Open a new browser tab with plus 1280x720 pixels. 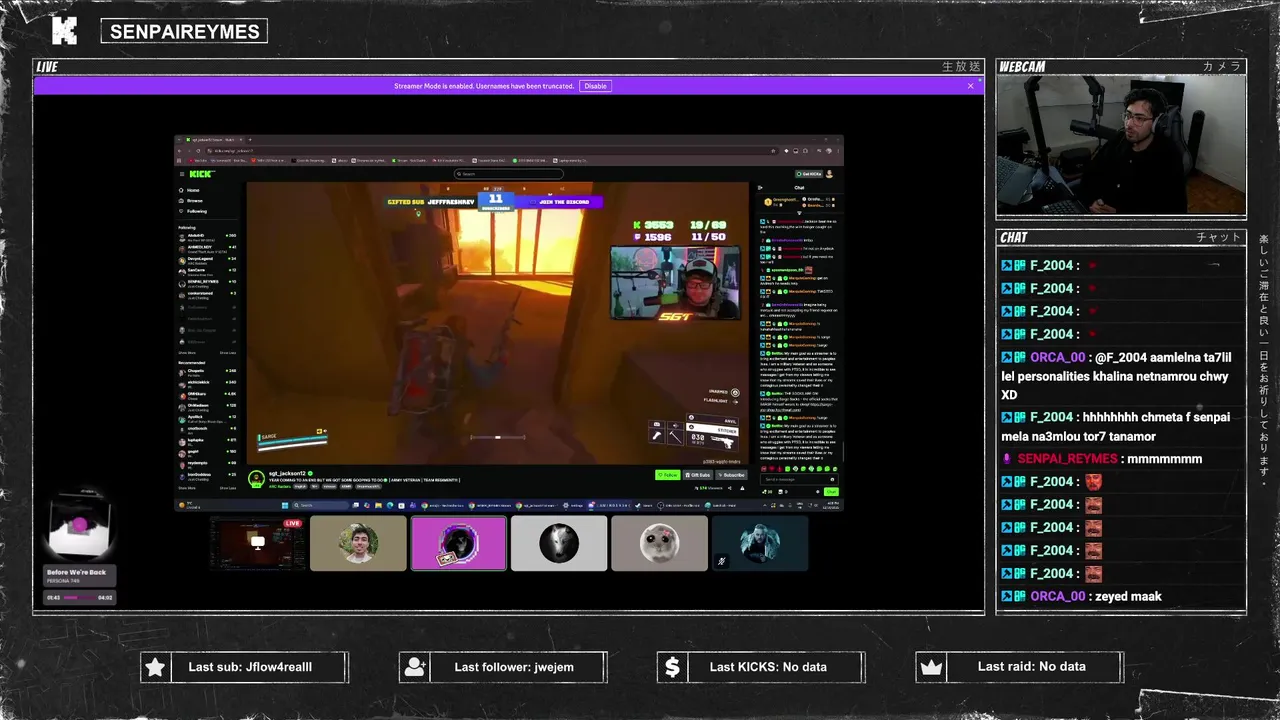click(x=250, y=140)
